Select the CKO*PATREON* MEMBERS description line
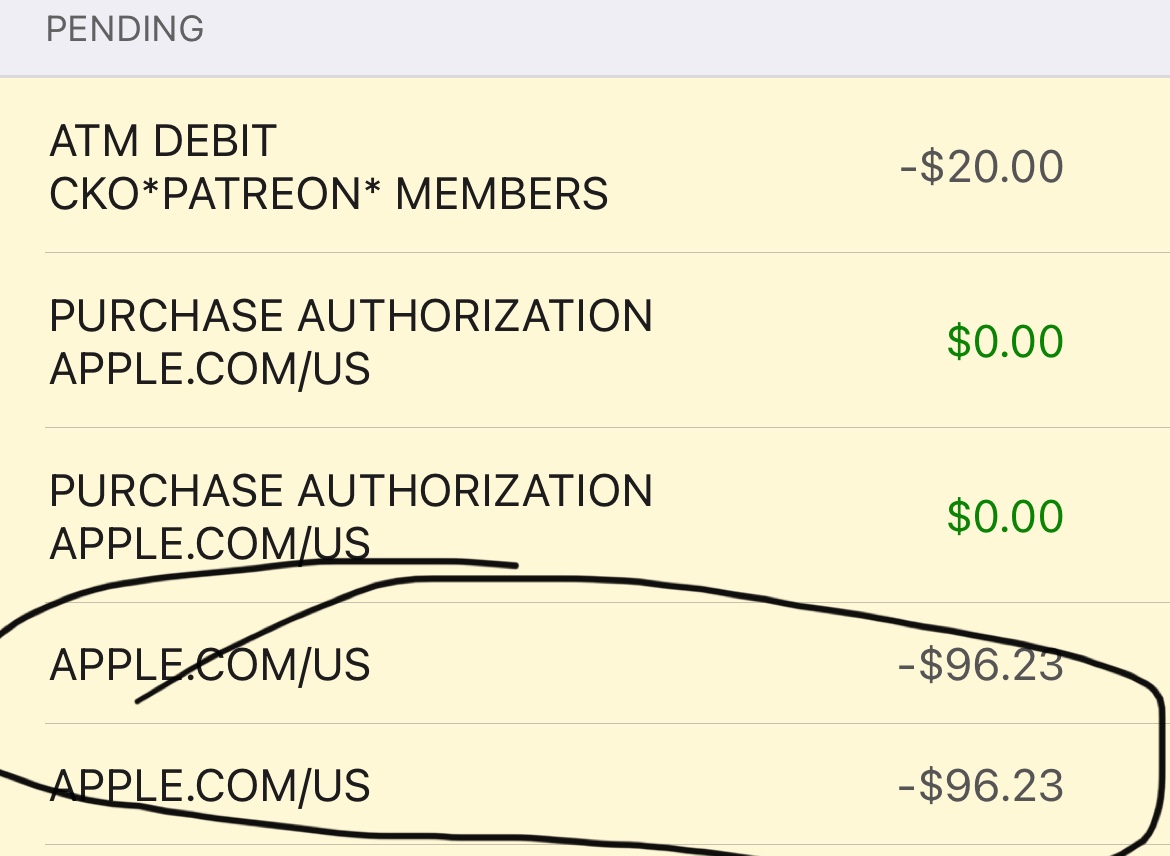1170x856 pixels. 328,194
